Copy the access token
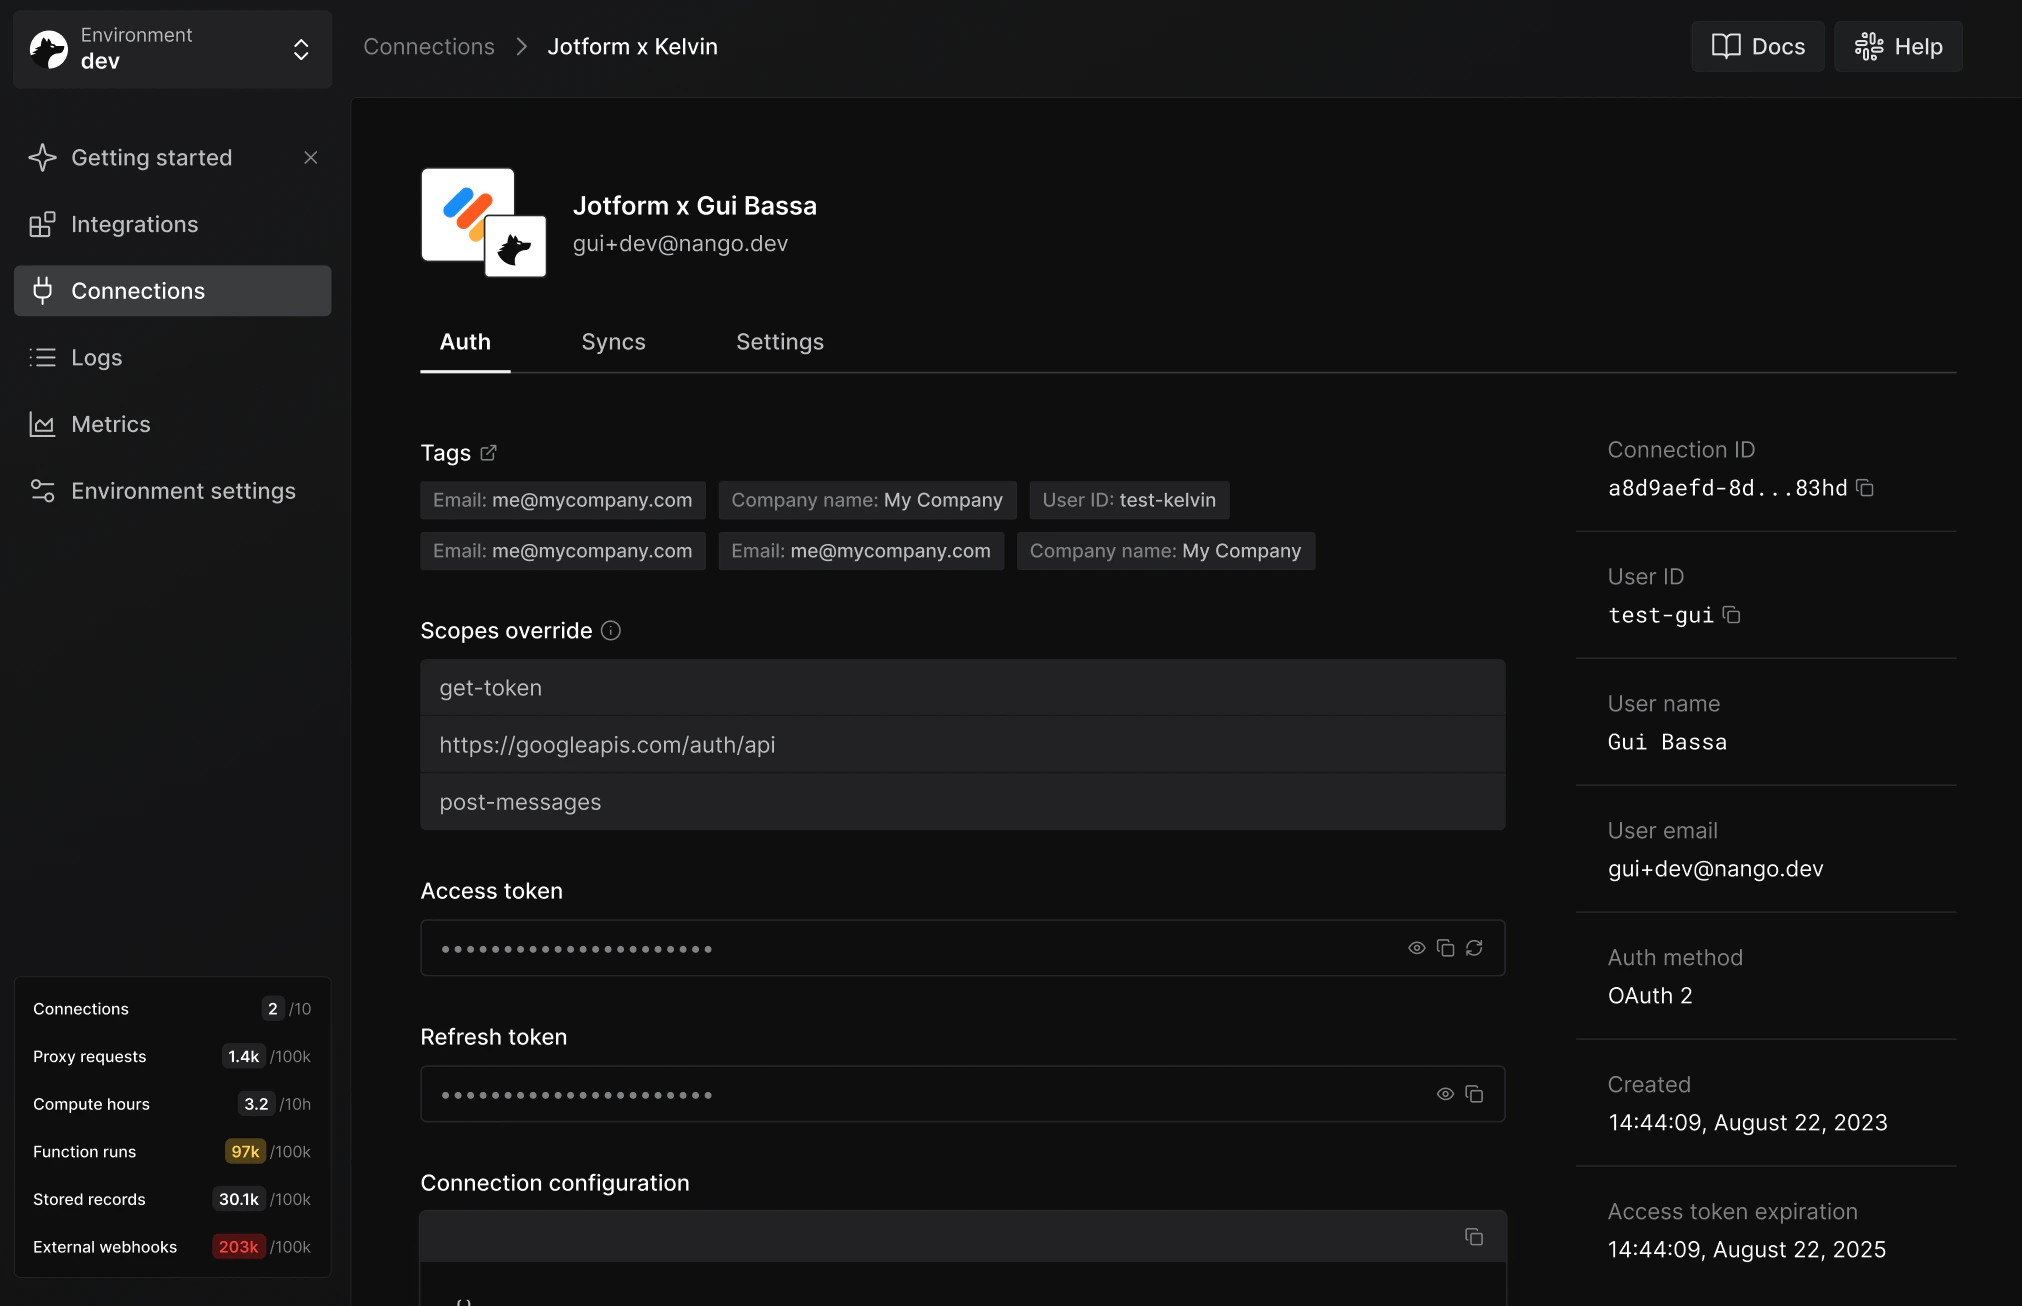 [1445, 948]
